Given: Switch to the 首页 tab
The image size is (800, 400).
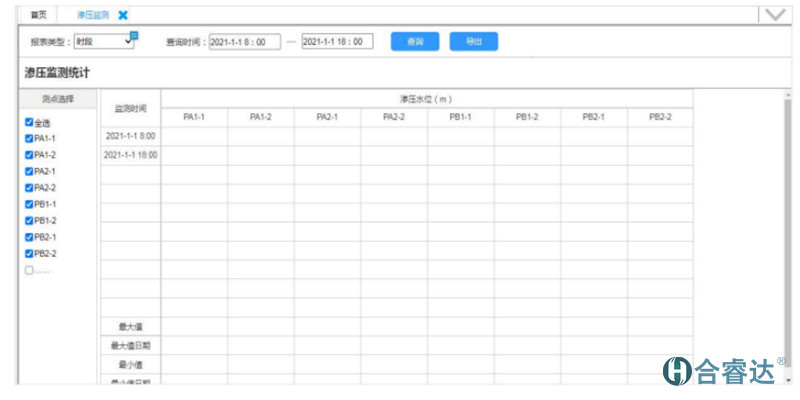Looking at the screenshot, I should coord(38,15).
